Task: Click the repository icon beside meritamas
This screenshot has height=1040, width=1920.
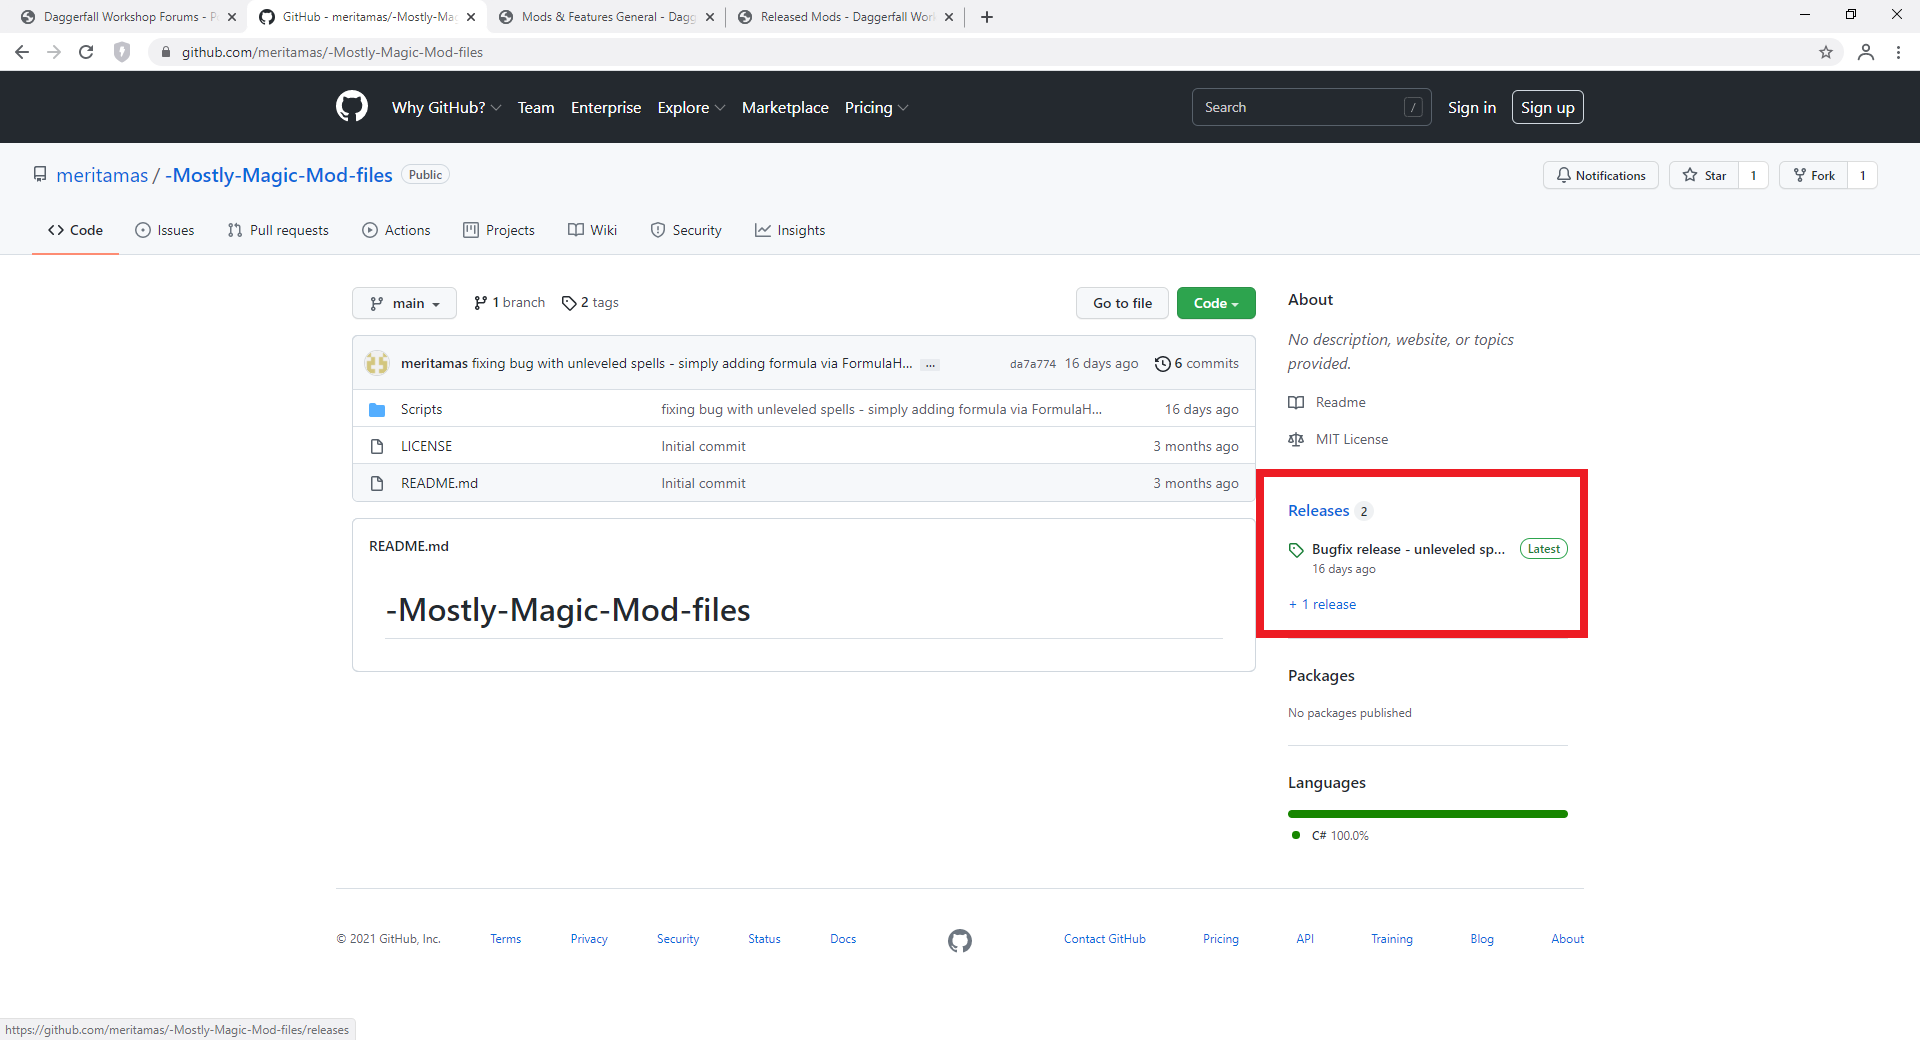Action: pos(40,174)
